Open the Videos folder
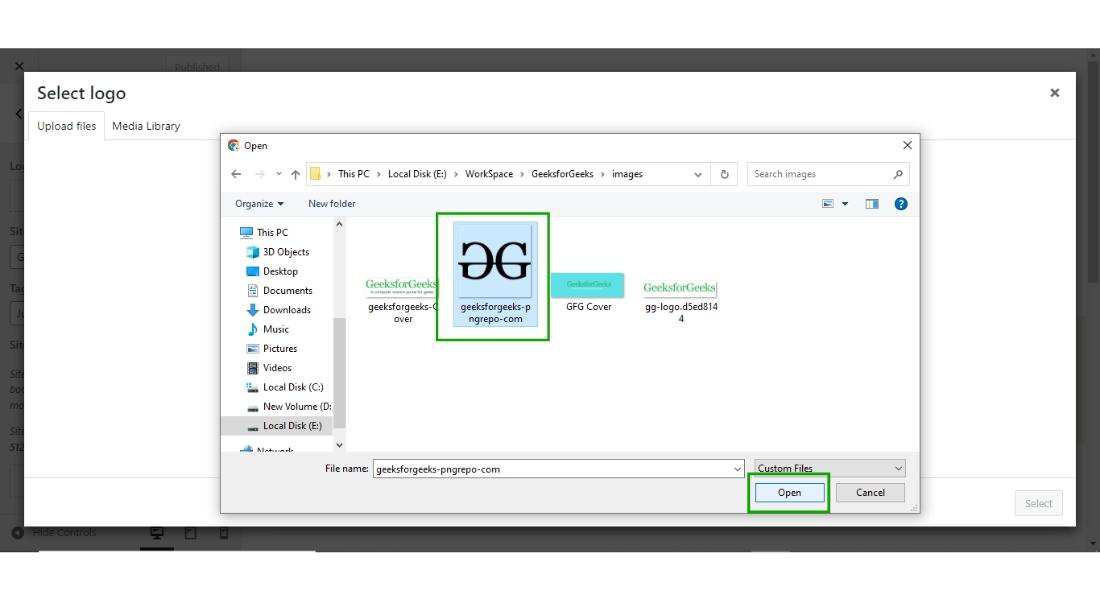Screen dimensions: 1100x600 pos(269,368)
